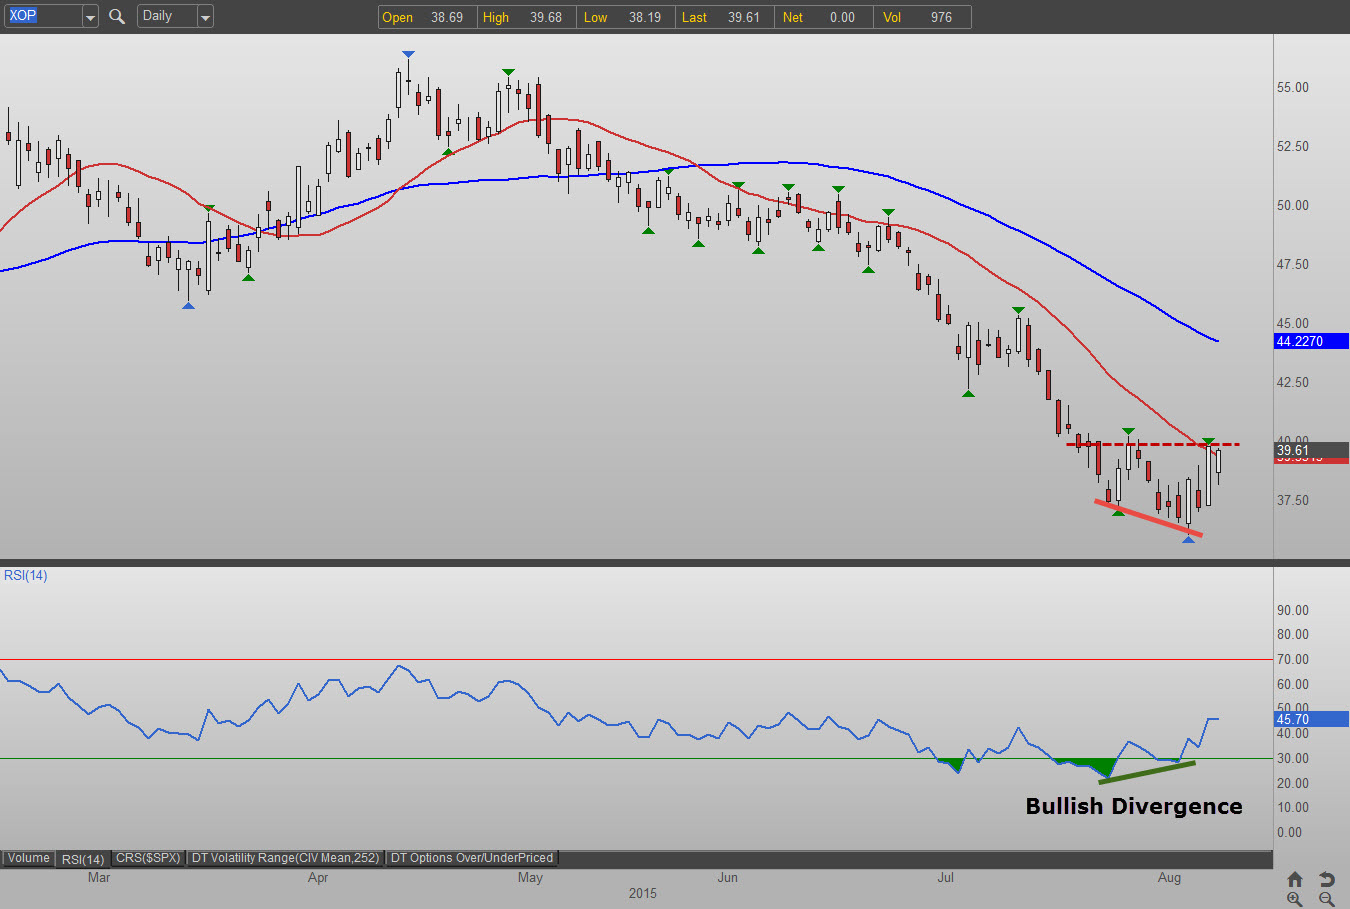The width and height of the screenshot is (1350, 909).
Task: Click green triangle above latest August candle
Action: point(1208,441)
